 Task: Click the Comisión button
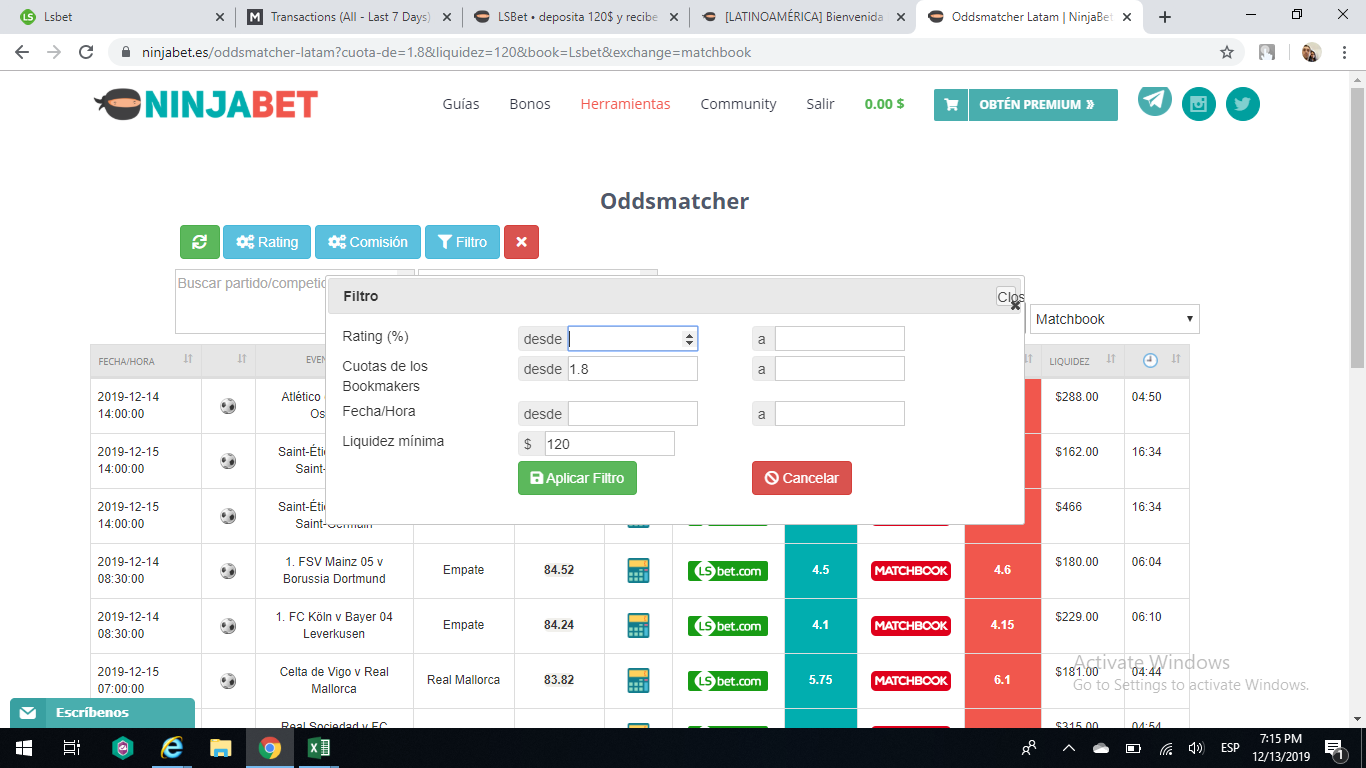click(x=368, y=242)
